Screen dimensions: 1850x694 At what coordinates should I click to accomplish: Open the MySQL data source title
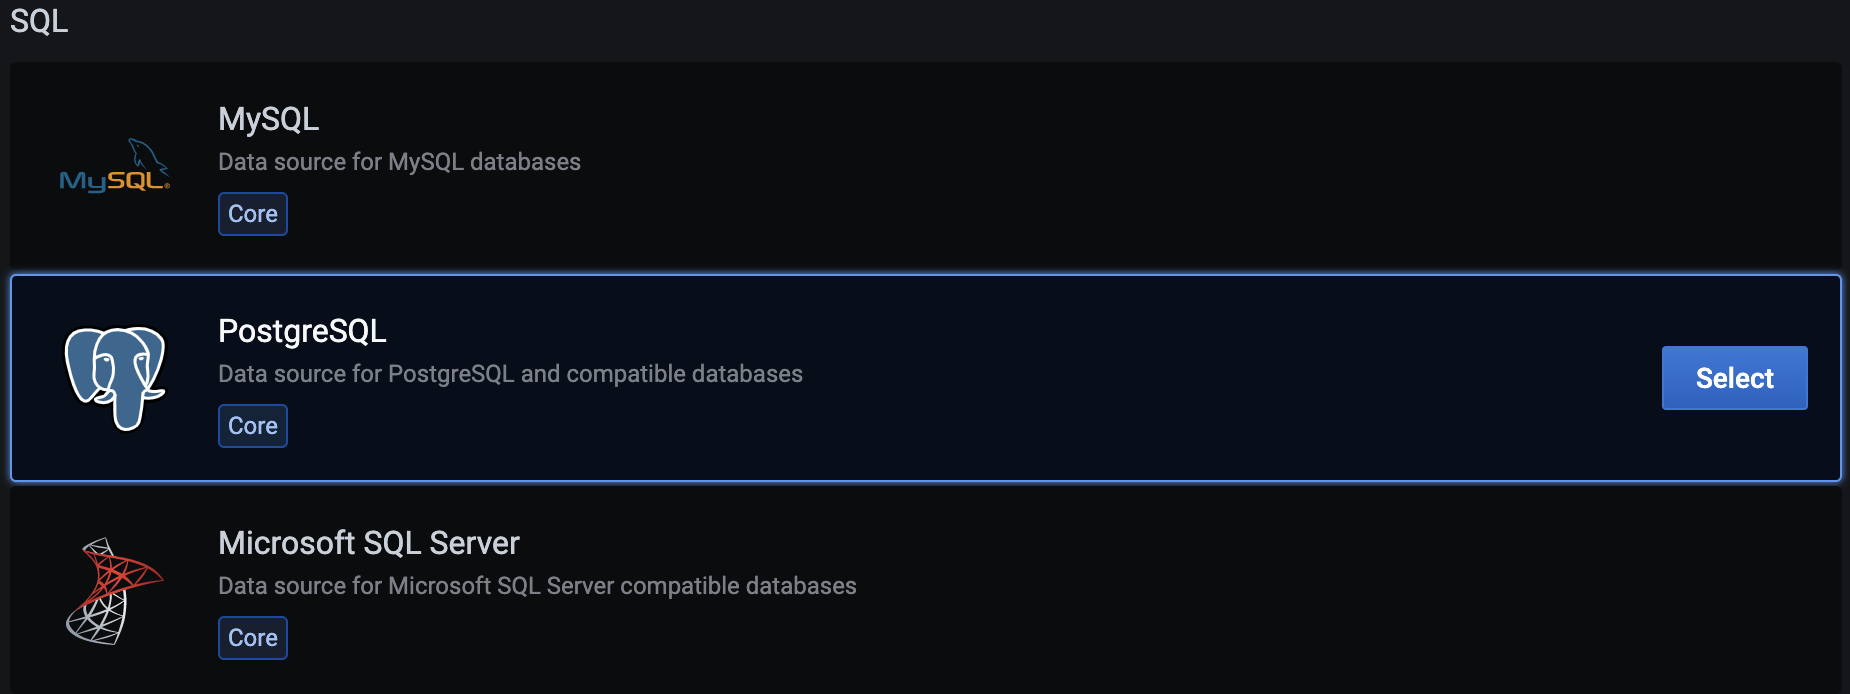pos(268,119)
